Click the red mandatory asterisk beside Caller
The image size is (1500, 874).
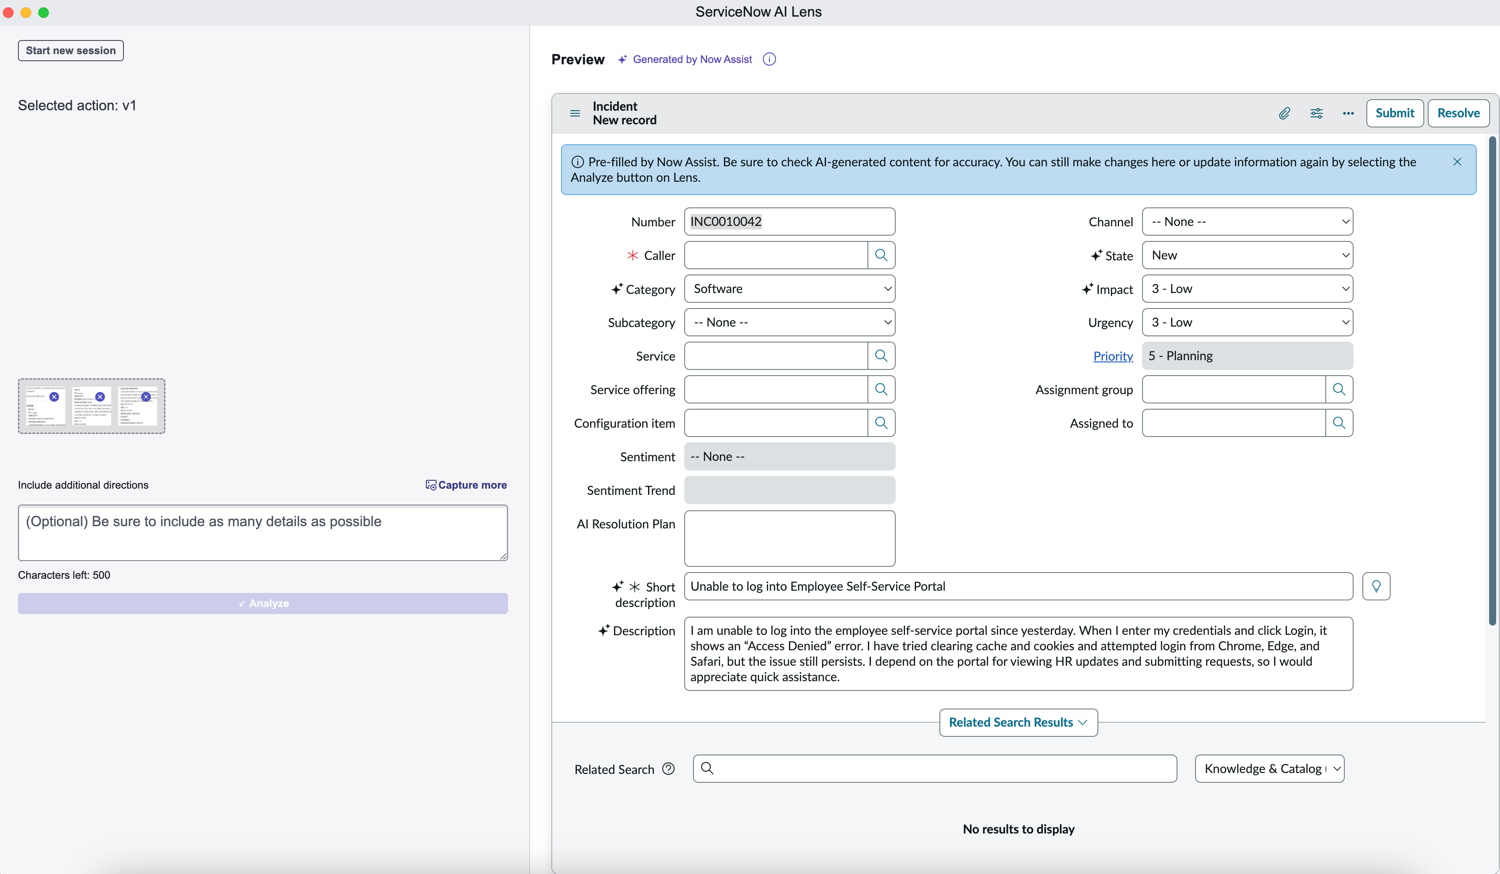[632, 255]
